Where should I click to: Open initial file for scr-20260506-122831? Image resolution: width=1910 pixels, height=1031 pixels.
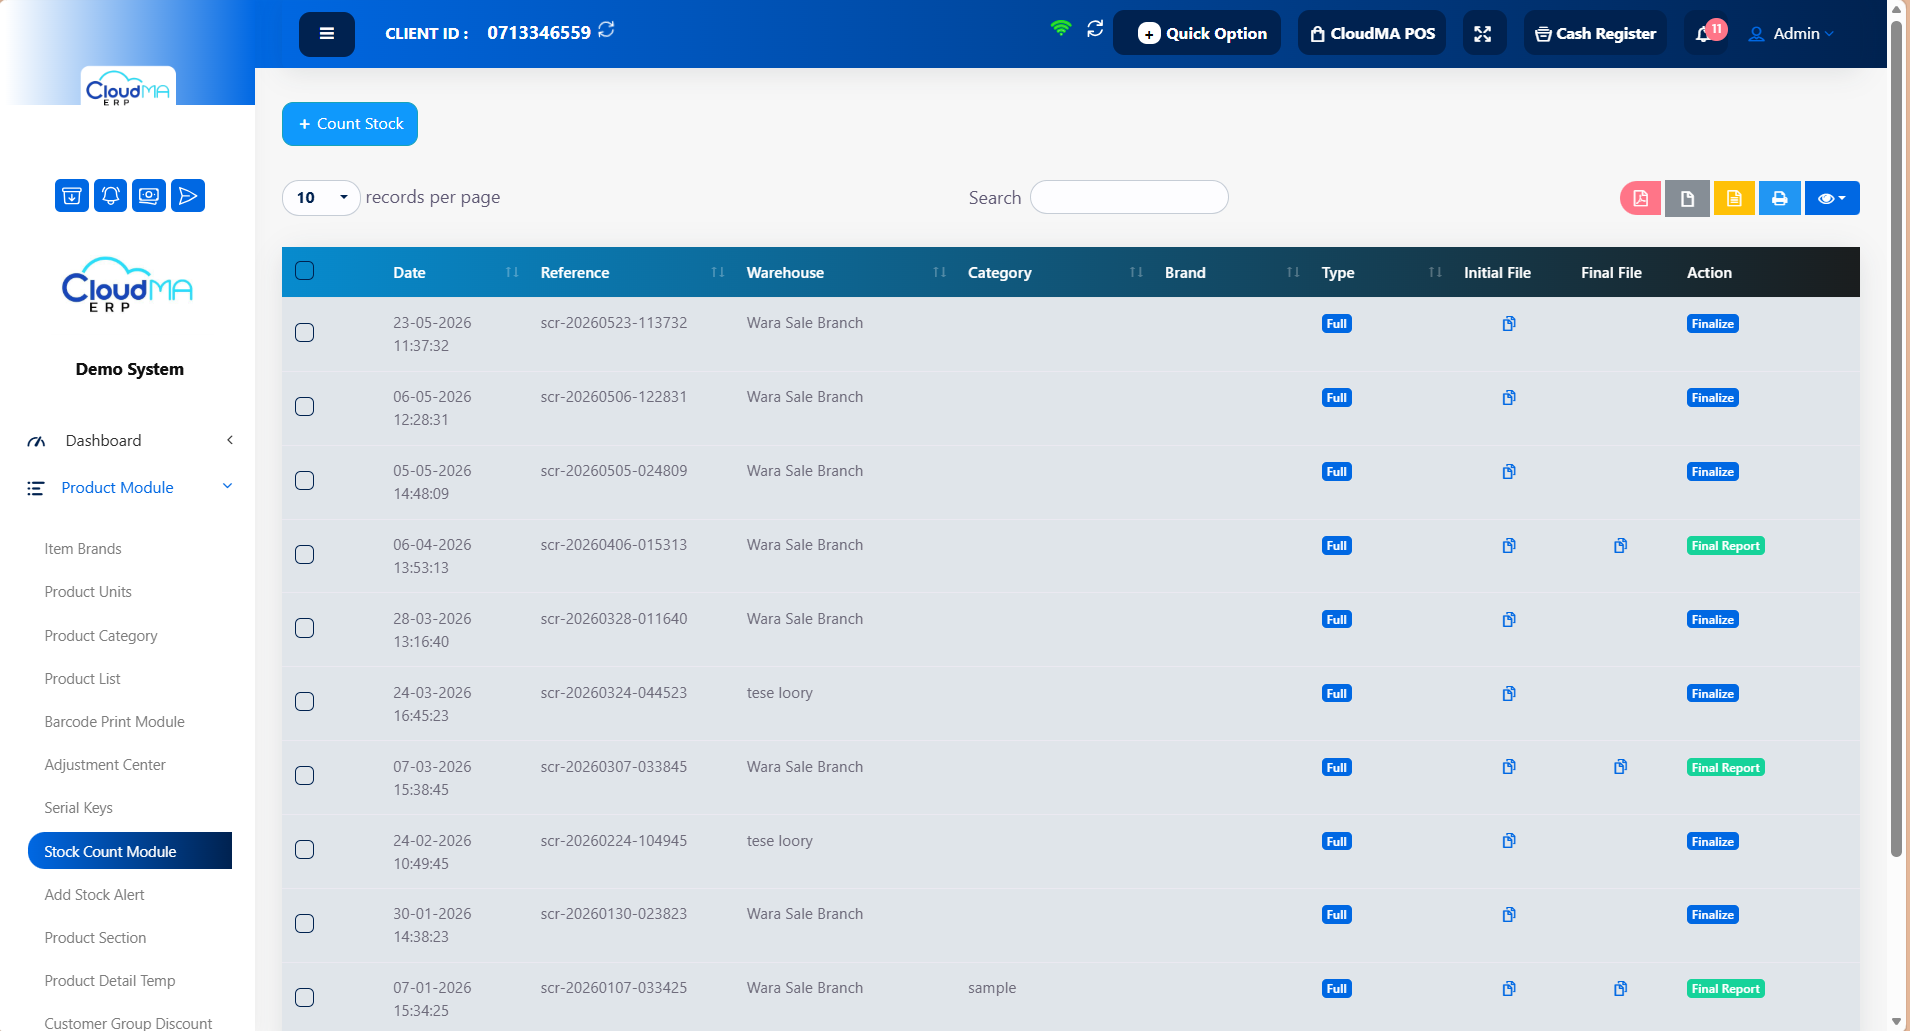[x=1509, y=398]
